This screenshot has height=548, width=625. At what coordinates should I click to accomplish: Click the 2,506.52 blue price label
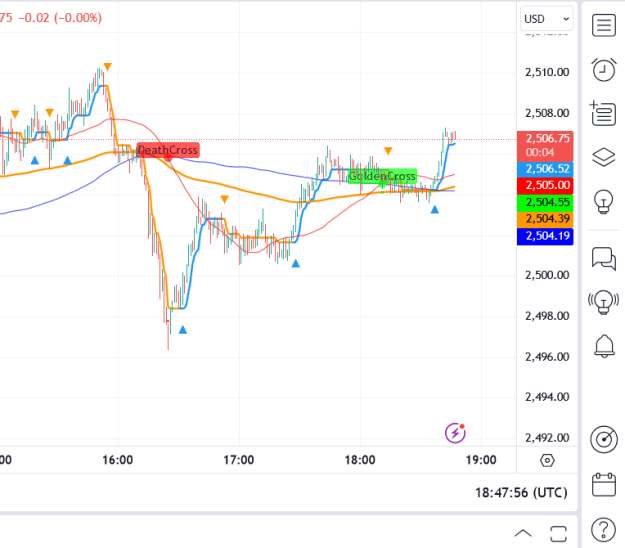click(x=545, y=169)
